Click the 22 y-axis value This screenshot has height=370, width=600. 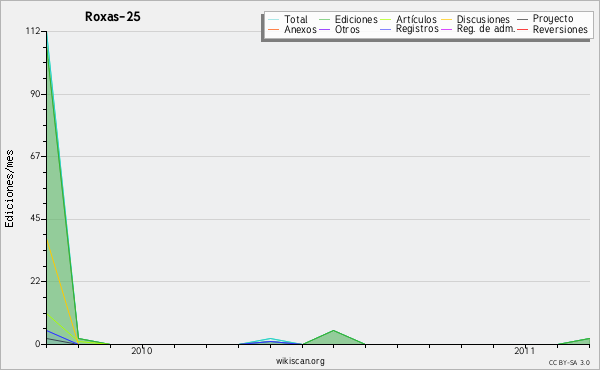point(36,282)
